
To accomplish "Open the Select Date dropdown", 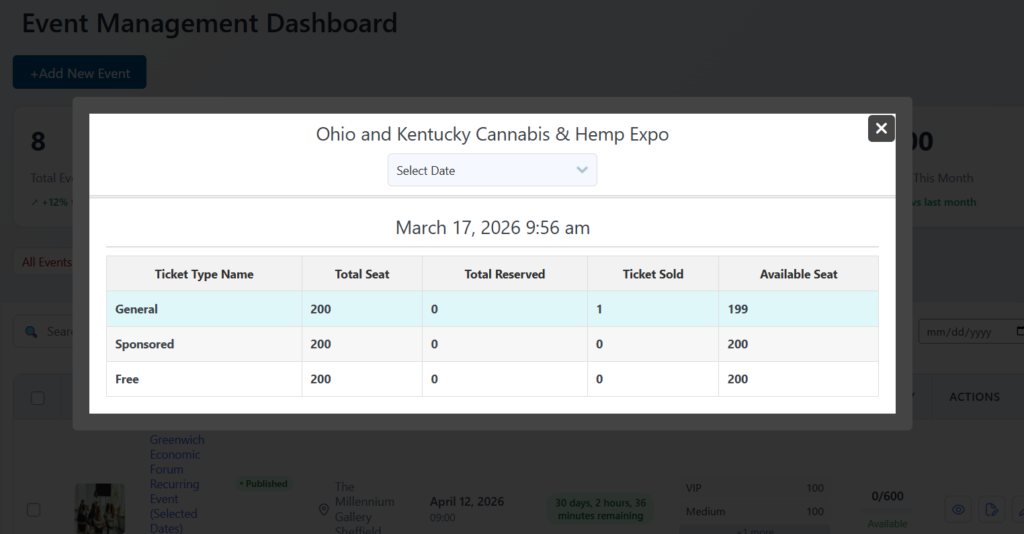I will pyautogui.click(x=492, y=170).
